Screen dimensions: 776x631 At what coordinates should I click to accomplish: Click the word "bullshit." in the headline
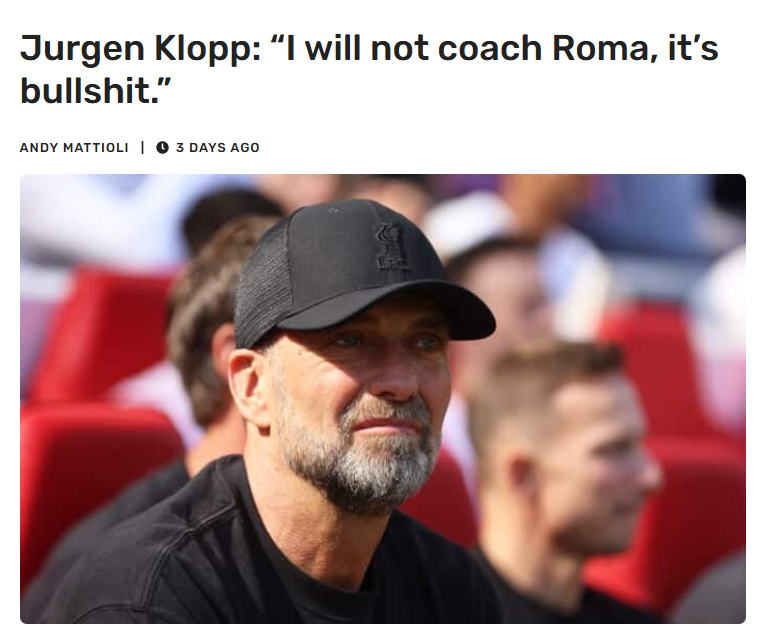pos(95,92)
